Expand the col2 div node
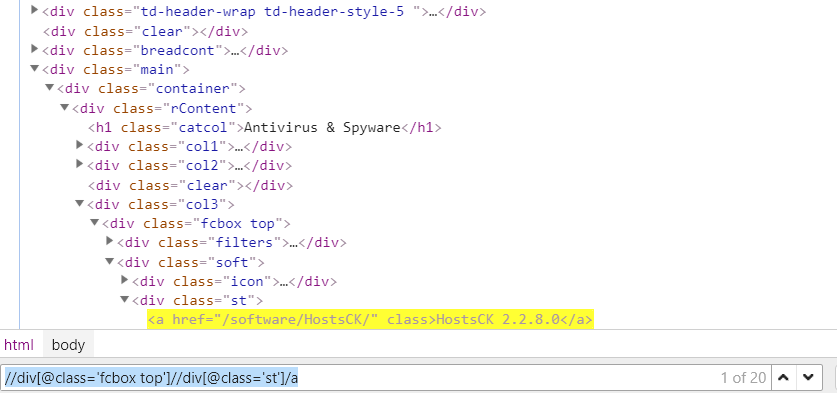Viewport: 837px width, 393px height. [x=80, y=163]
